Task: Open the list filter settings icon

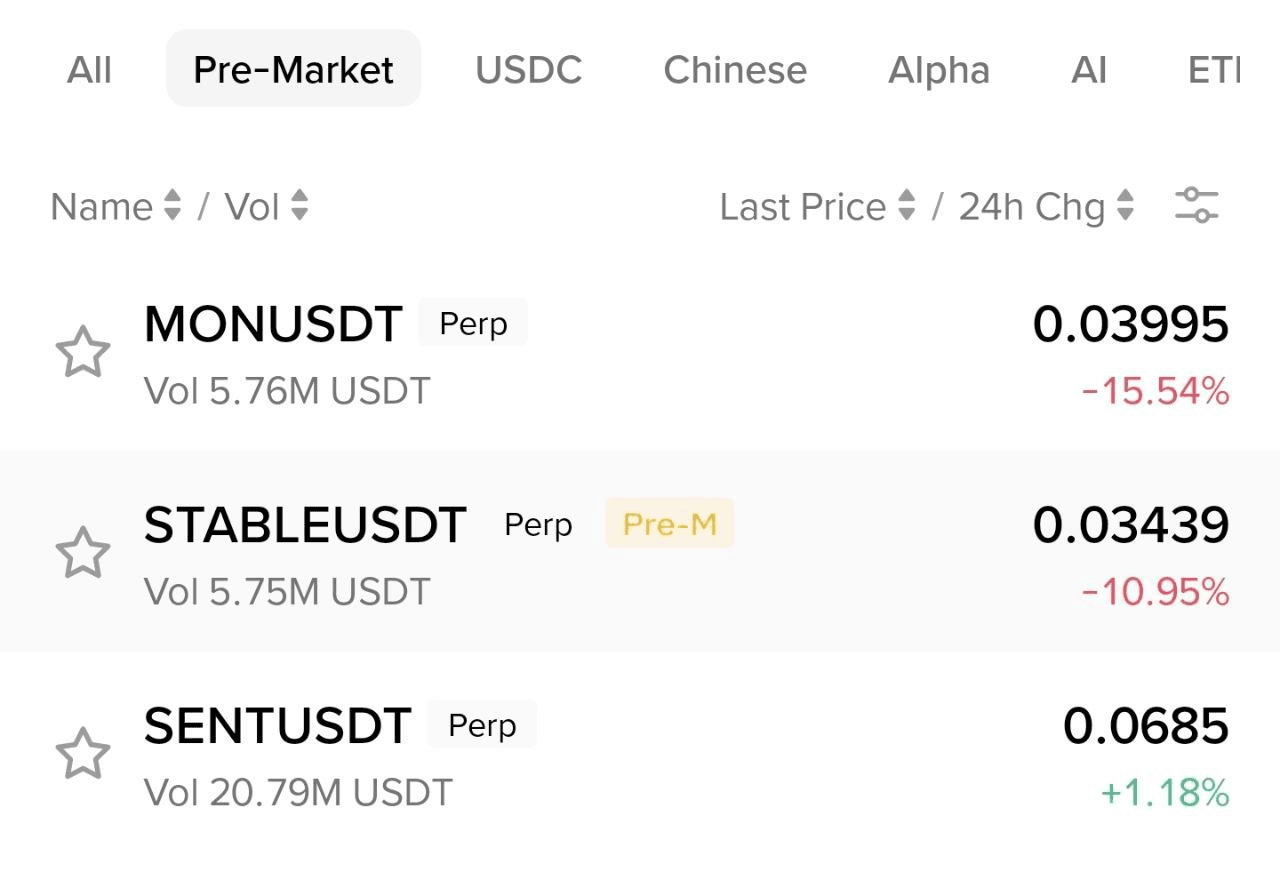Action: tap(1196, 206)
